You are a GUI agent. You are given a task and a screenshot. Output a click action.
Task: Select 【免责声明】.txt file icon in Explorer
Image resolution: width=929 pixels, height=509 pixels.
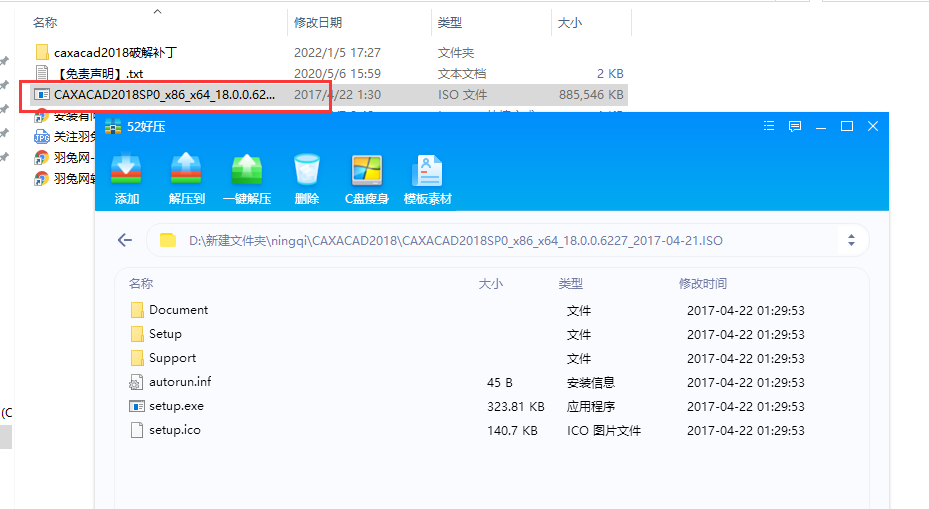41,73
